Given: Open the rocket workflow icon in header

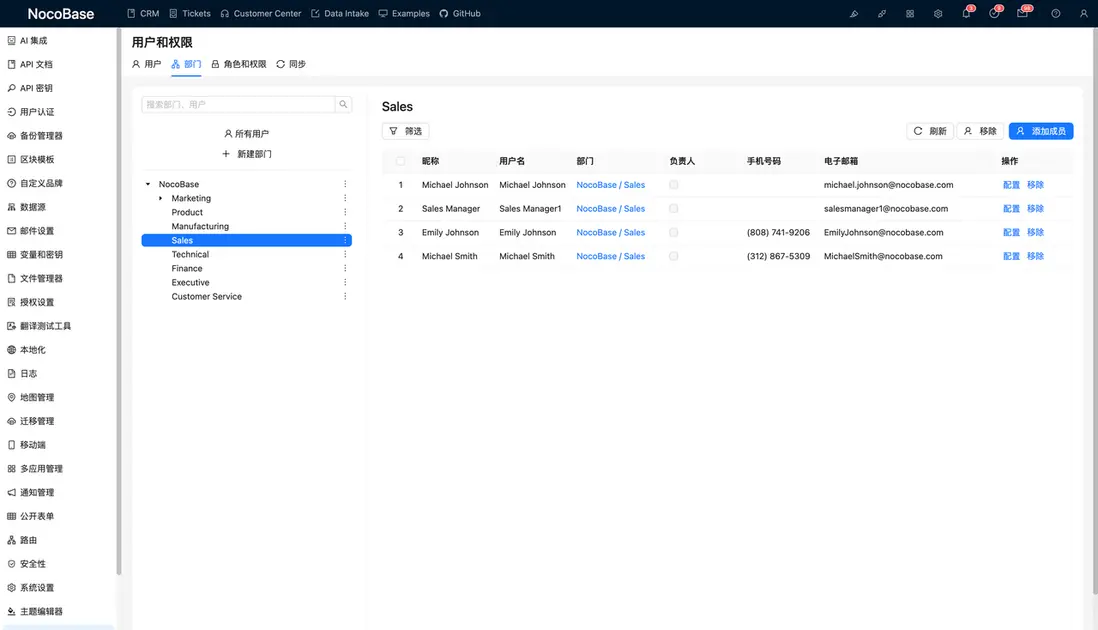Looking at the screenshot, I should click(882, 13).
